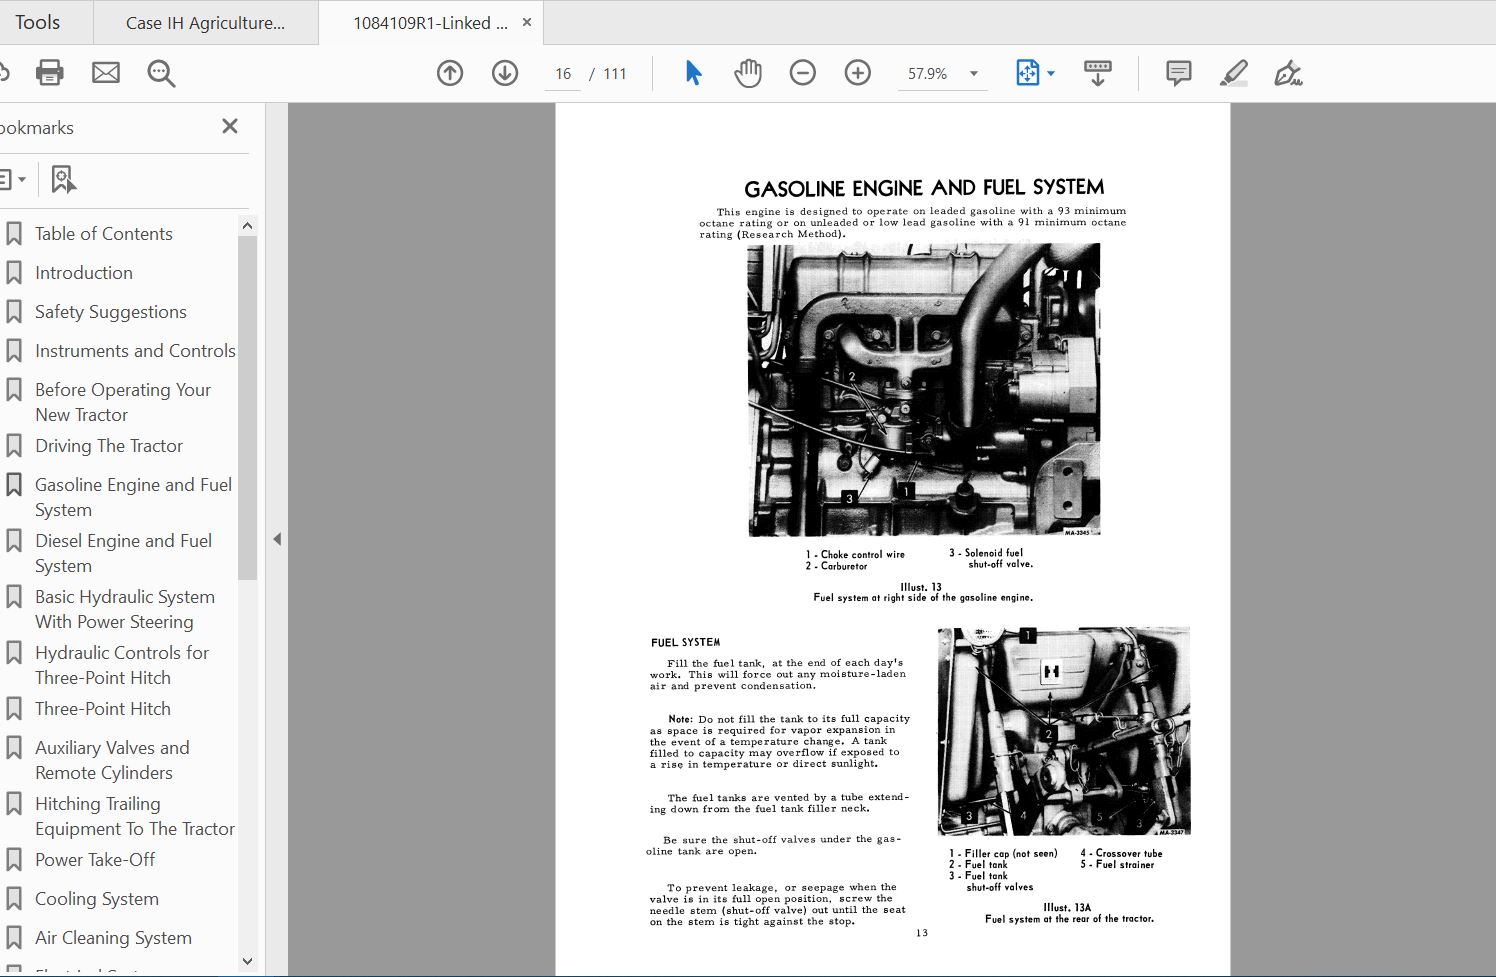Click bookmark icon beside Power Take-Off
The image size is (1496, 977).
[14, 859]
